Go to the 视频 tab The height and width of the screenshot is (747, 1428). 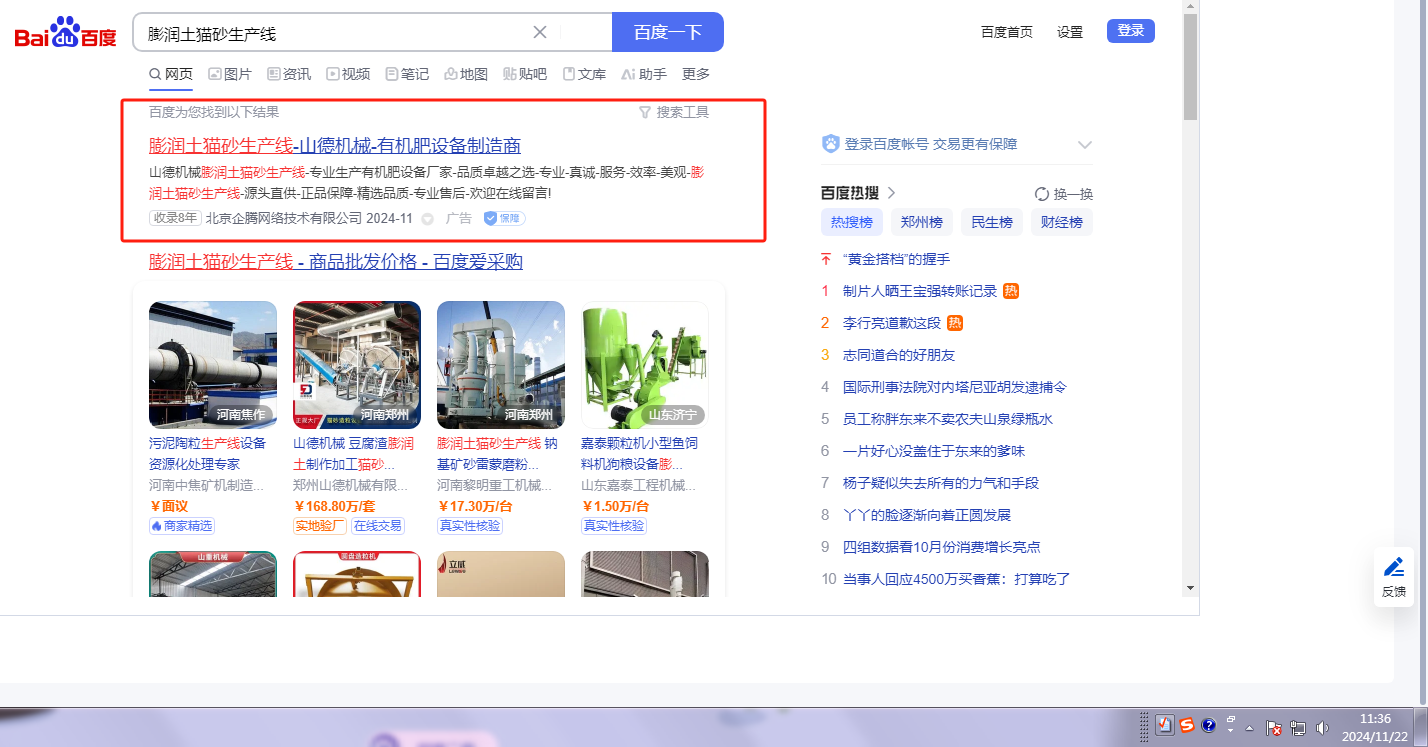click(x=348, y=74)
